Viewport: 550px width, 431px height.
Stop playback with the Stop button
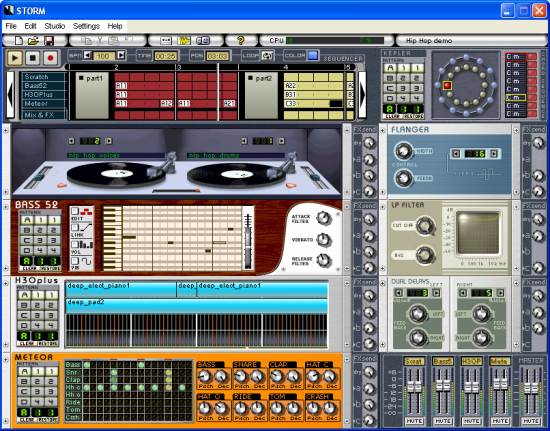pyautogui.click(x=33, y=58)
